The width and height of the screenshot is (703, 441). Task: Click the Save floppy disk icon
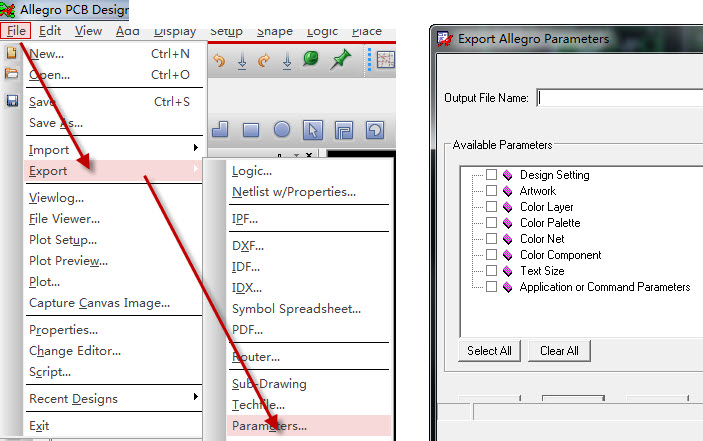tap(12, 101)
